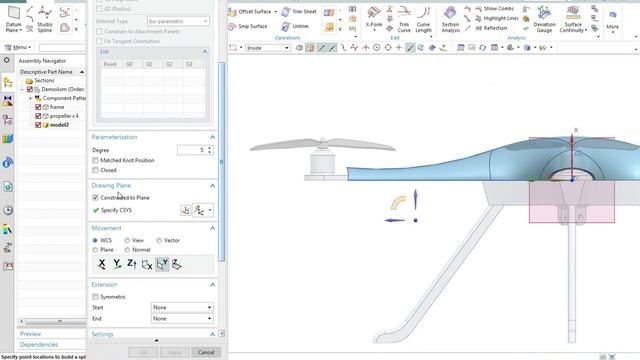Open Section Analysis
This screenshot has height=360, width=640.
tap(450, 18)
